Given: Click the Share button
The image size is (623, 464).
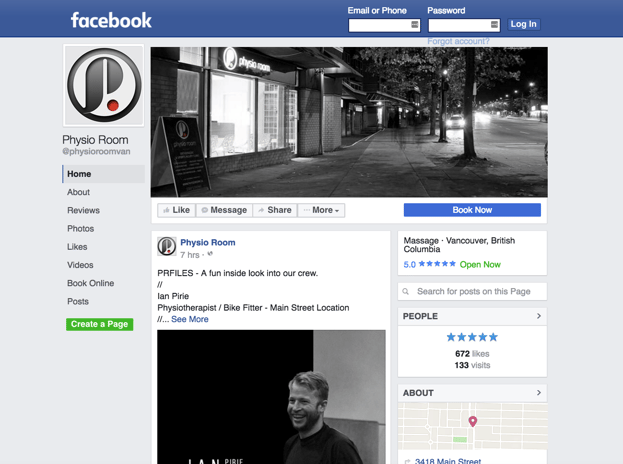Looking at the screenshot, I should pos(275,210).
